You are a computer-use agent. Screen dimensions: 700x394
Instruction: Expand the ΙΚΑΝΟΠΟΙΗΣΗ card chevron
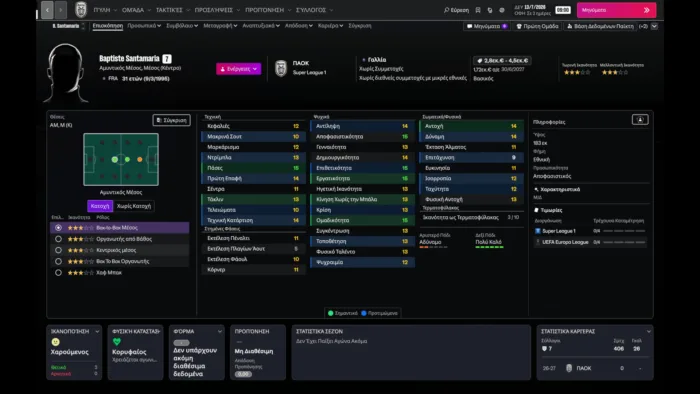(x=97, y=331)
